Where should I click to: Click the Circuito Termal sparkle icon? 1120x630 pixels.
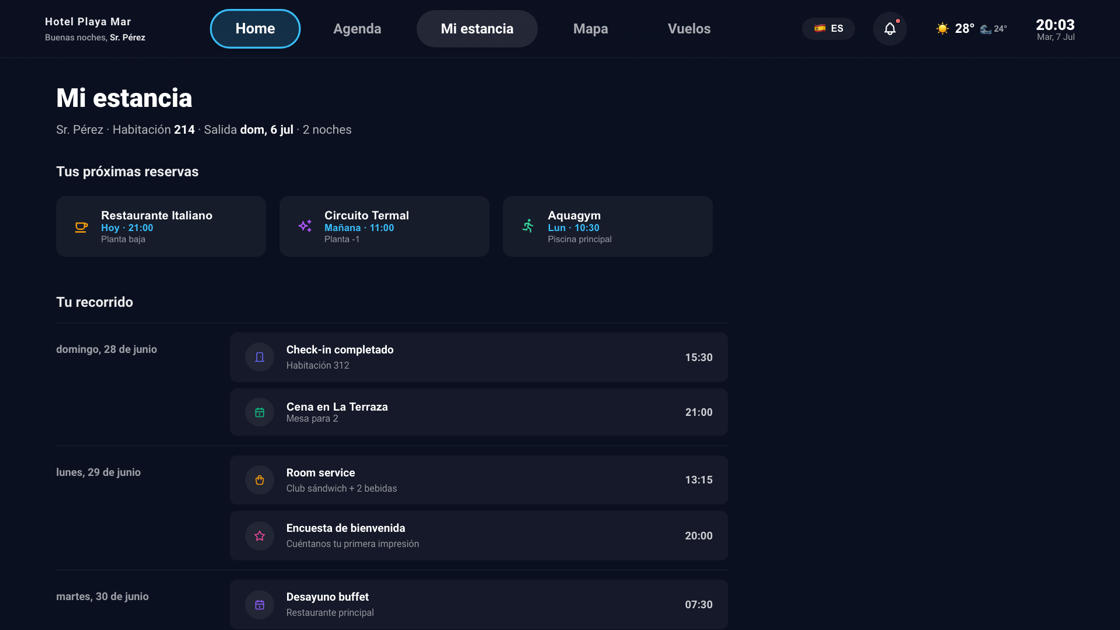(305, 226)
